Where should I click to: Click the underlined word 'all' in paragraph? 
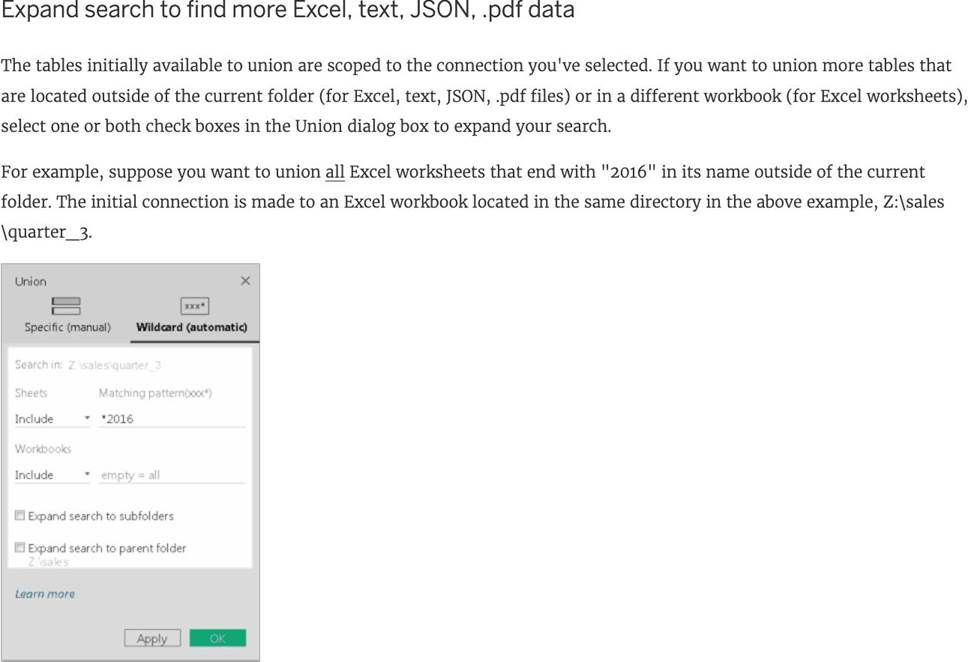click(x=334, y=172)
